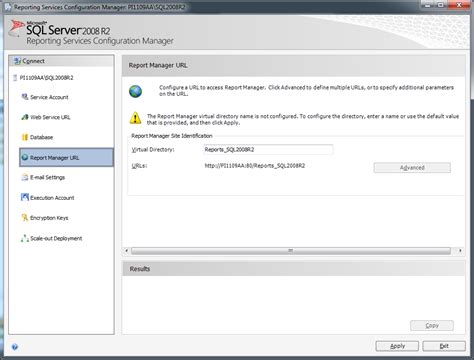
Task: Select the PI1109AA\SQL2008R2 server node
Action: [x=46, y=78]
